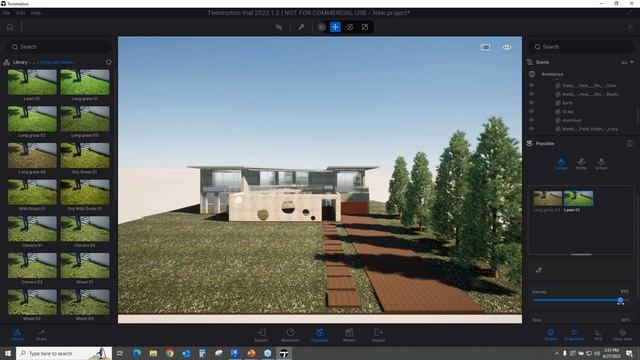Select the Aluminum scene tree item

572,120
